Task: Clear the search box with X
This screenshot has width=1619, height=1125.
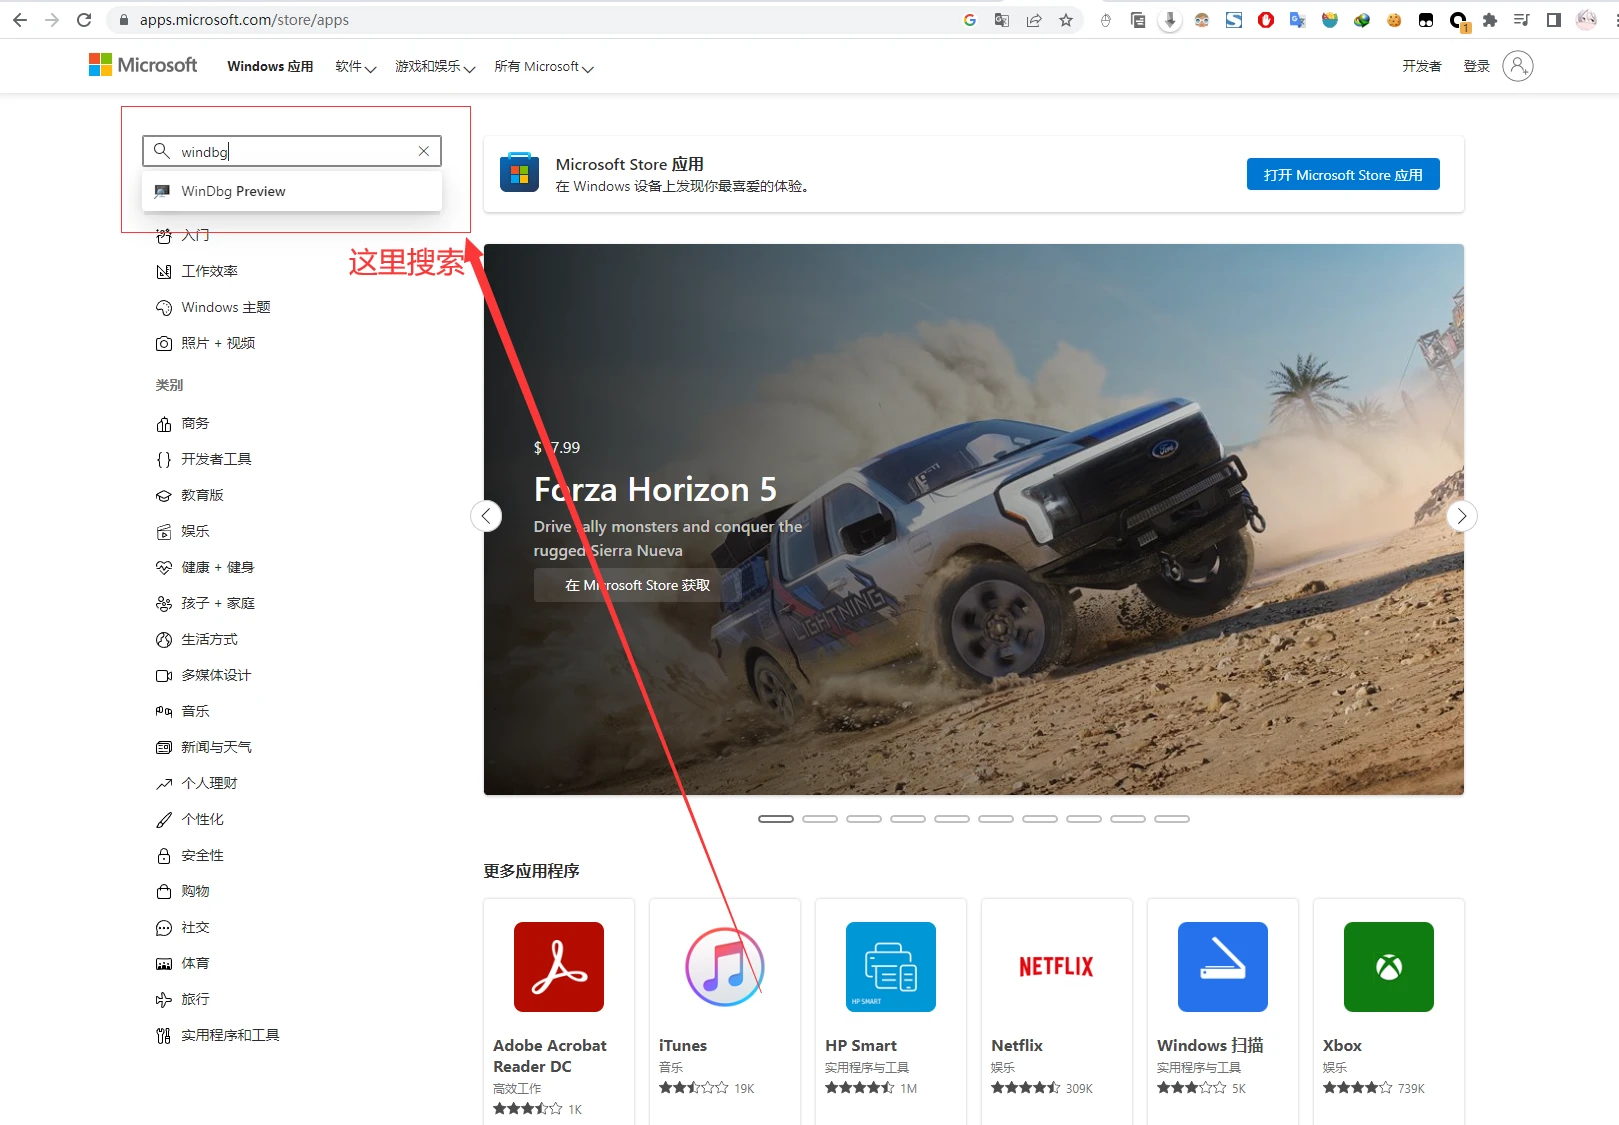Action: click(424, 151)
